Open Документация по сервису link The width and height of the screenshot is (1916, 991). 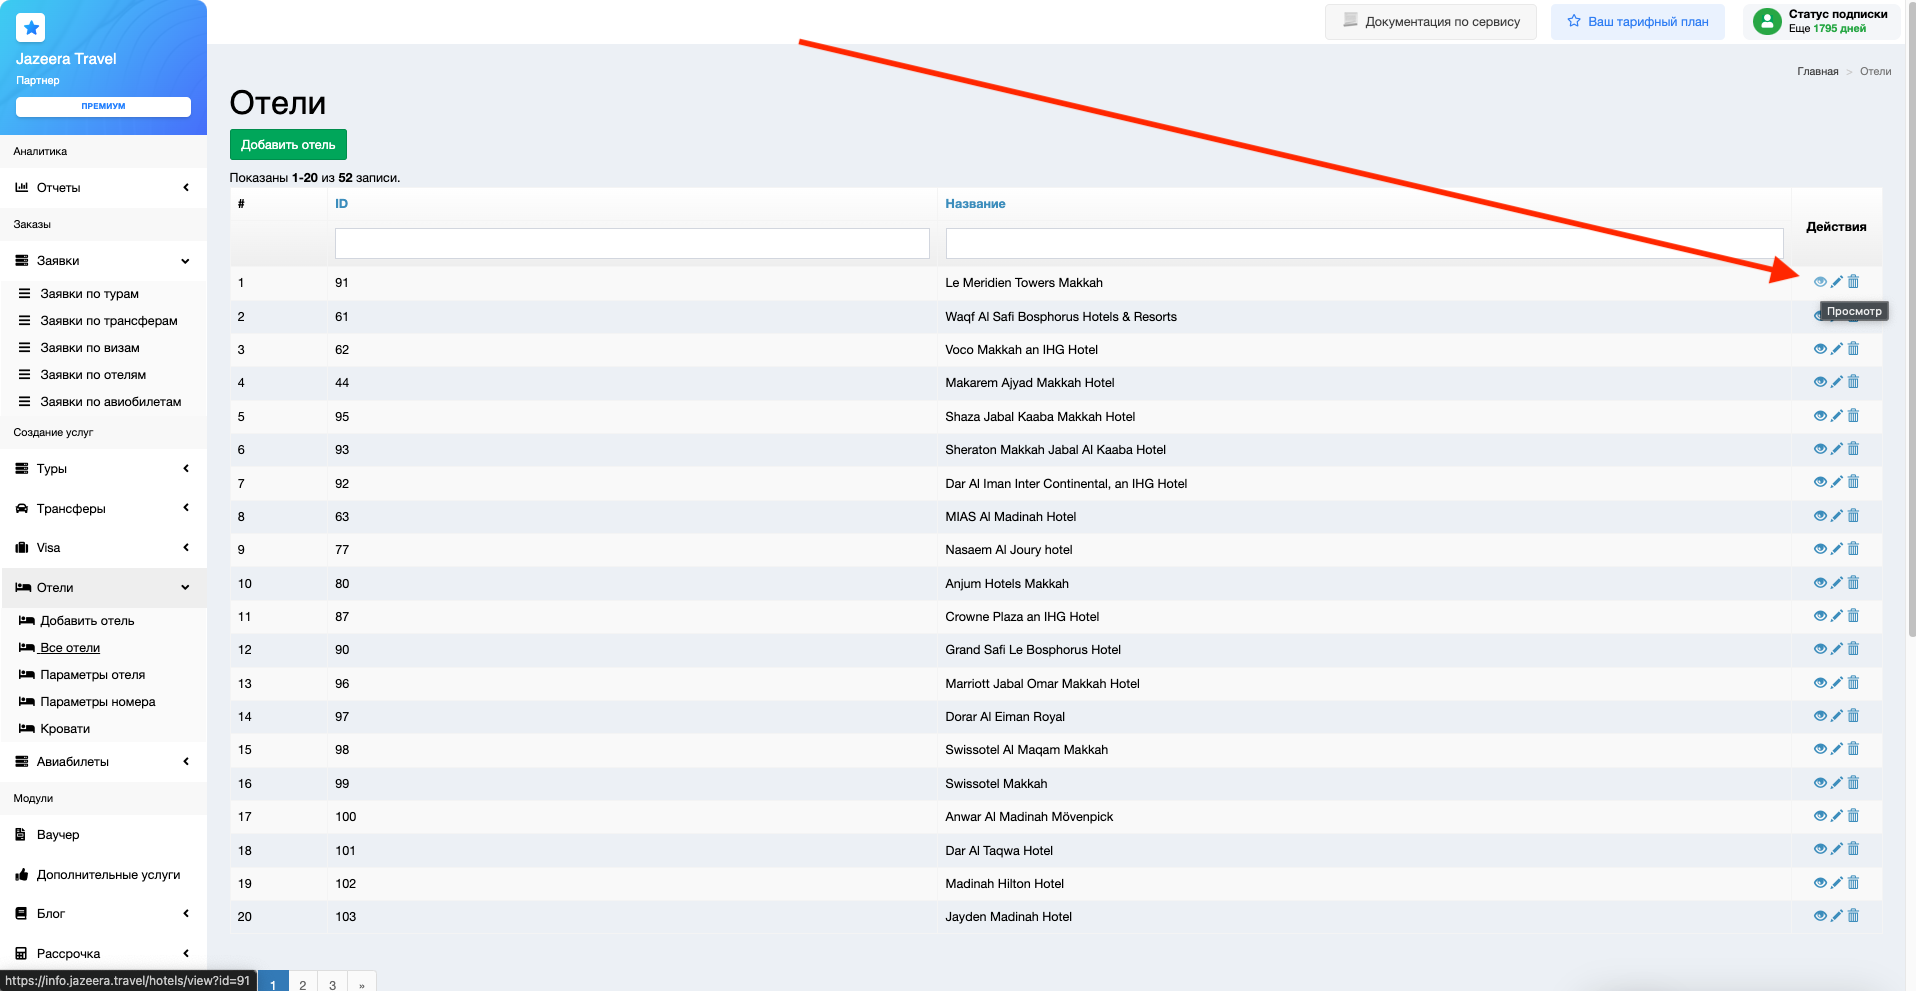pyautogui.click(x=1433, y=22)
